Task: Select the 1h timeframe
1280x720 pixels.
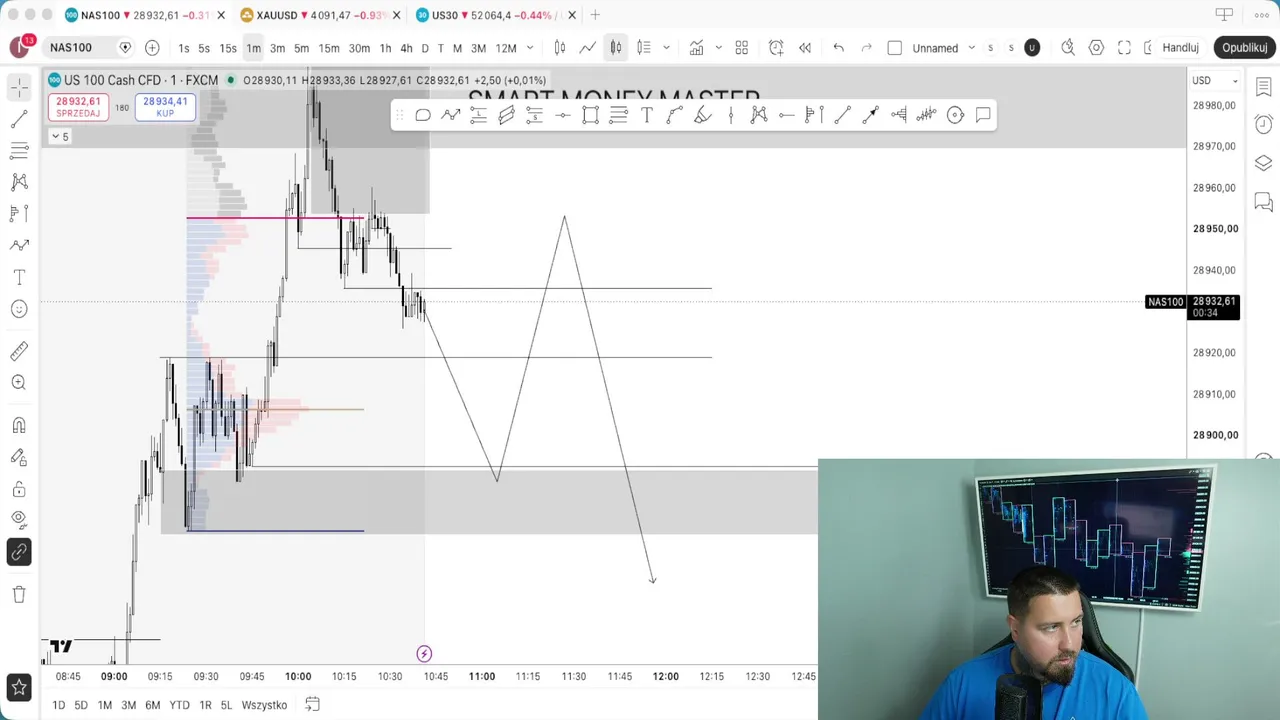Action: (x=385, y=48)
